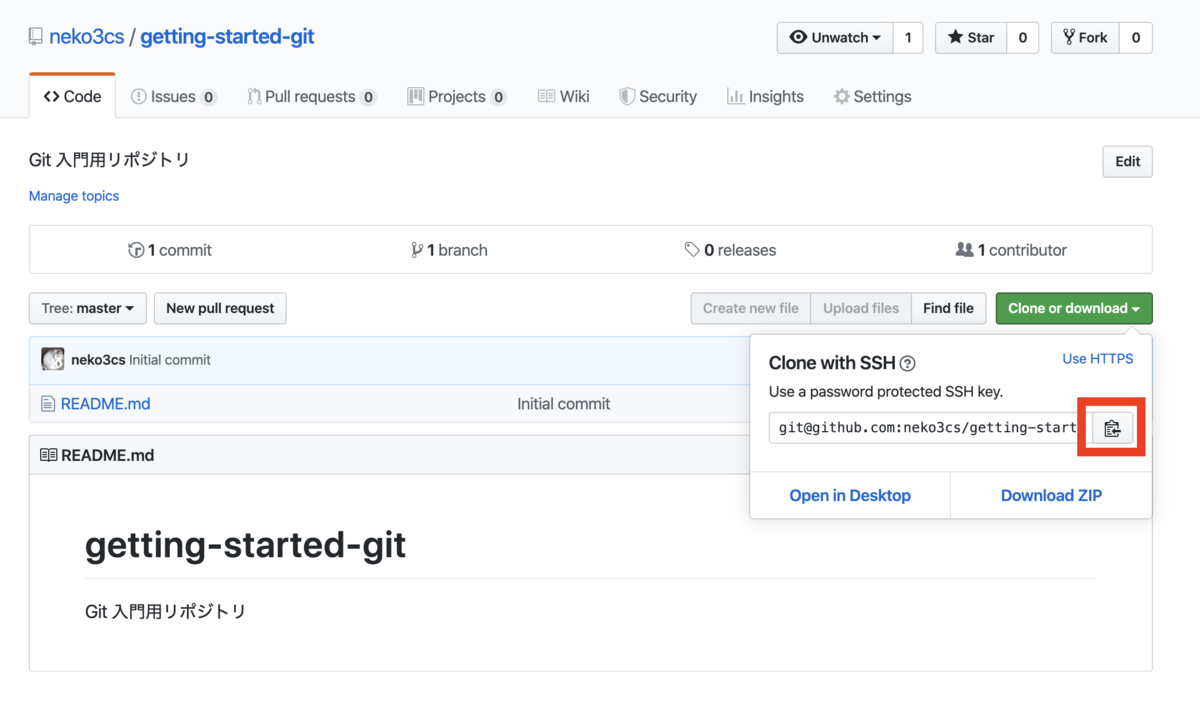1200x704 pixels.
Task: Open the getting-started-git repository link
Action: (227, 37)
